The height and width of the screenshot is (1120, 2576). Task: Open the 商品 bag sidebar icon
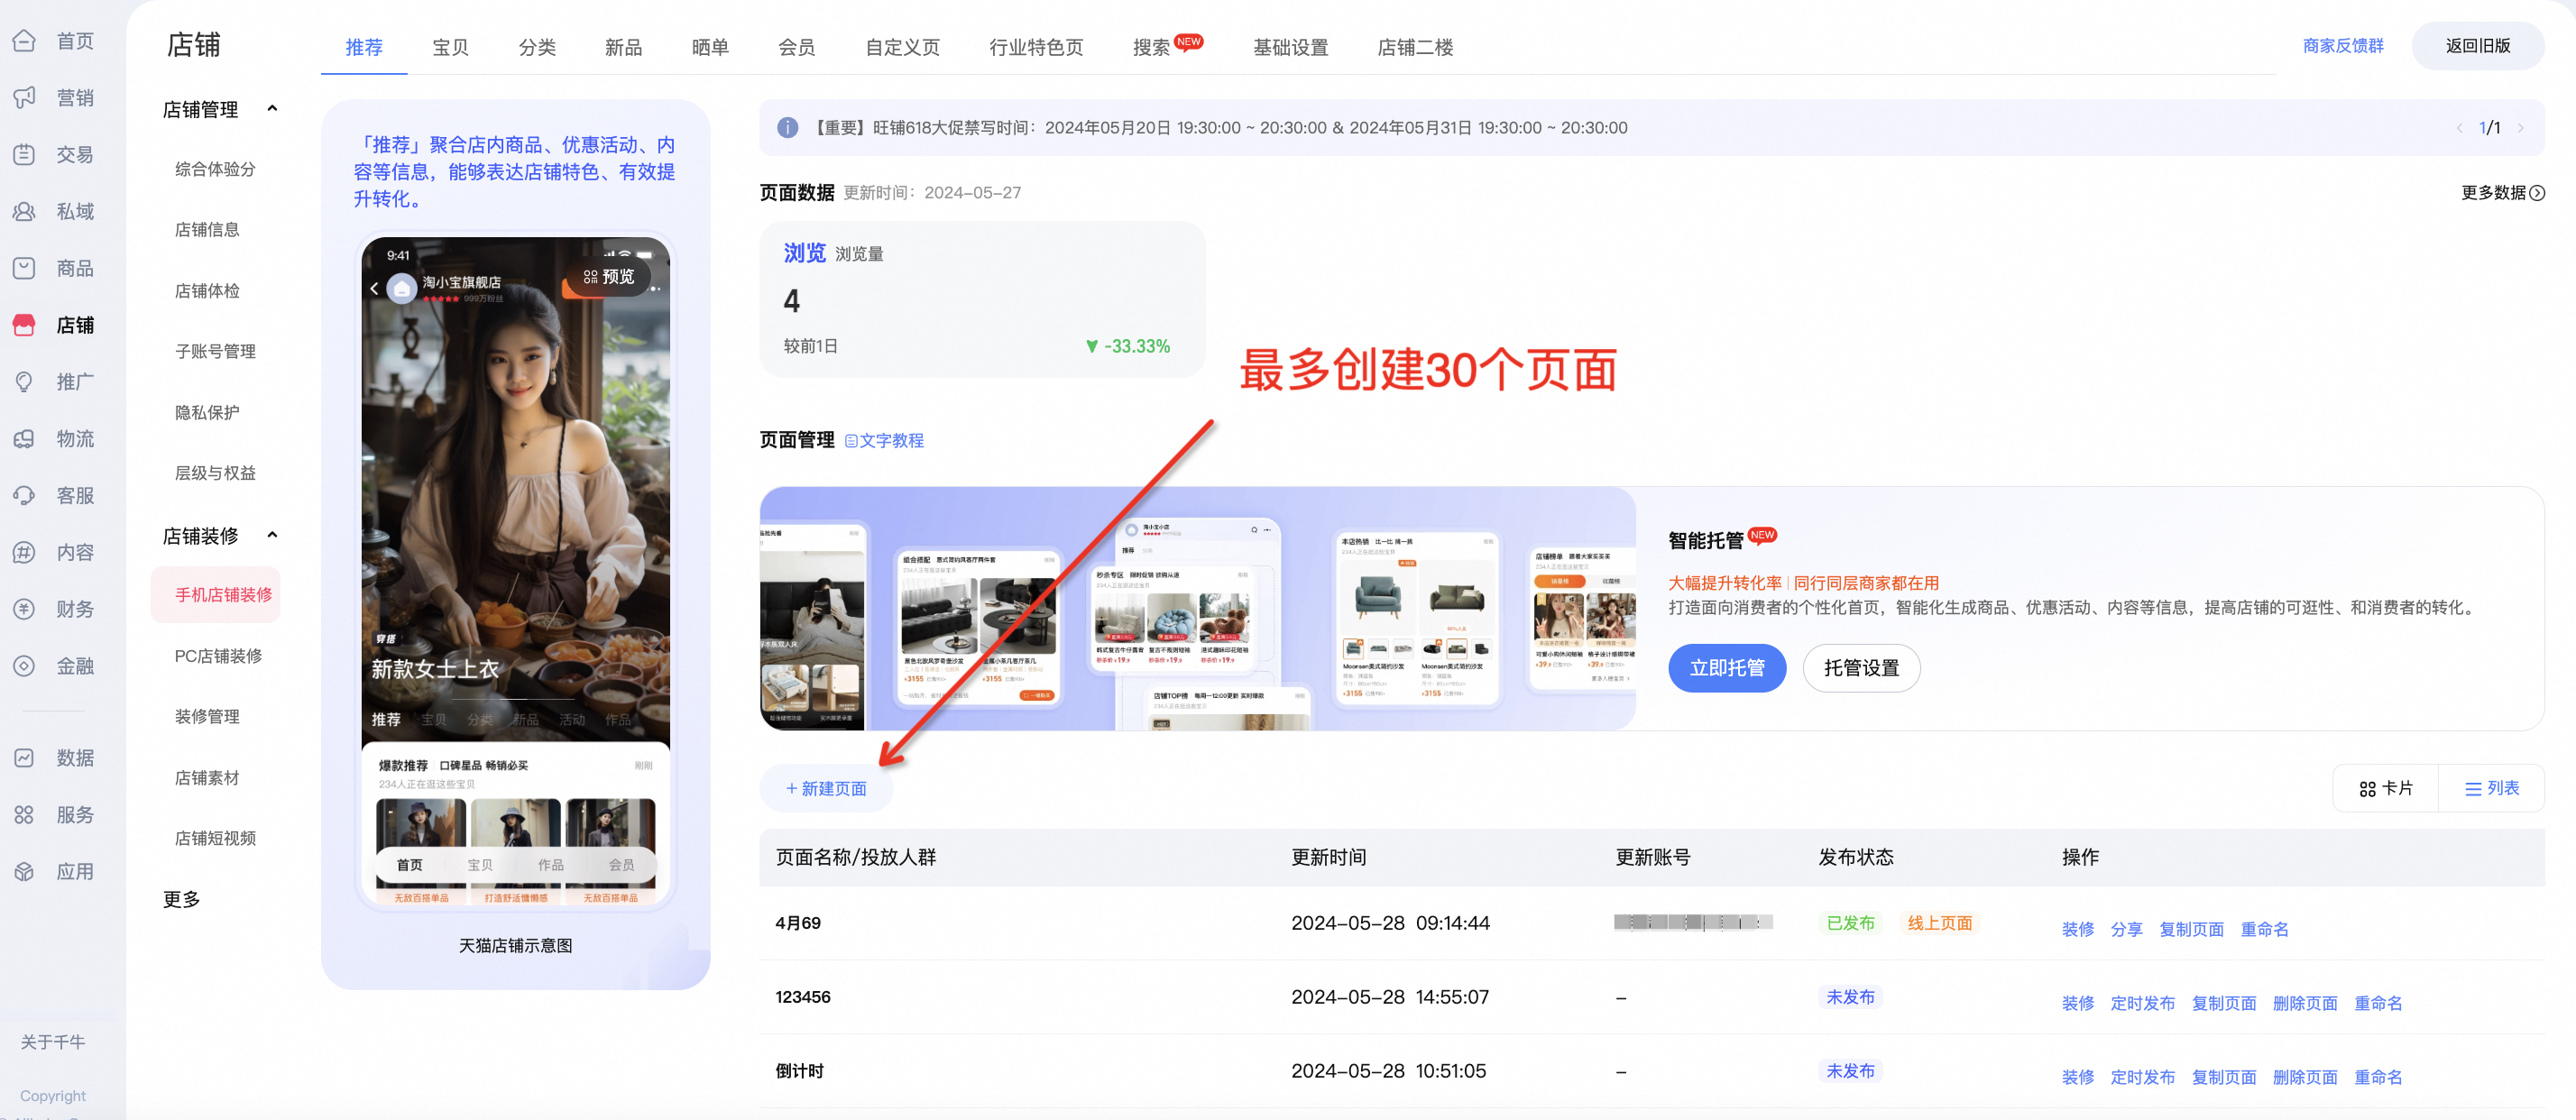tap(24, 268)
